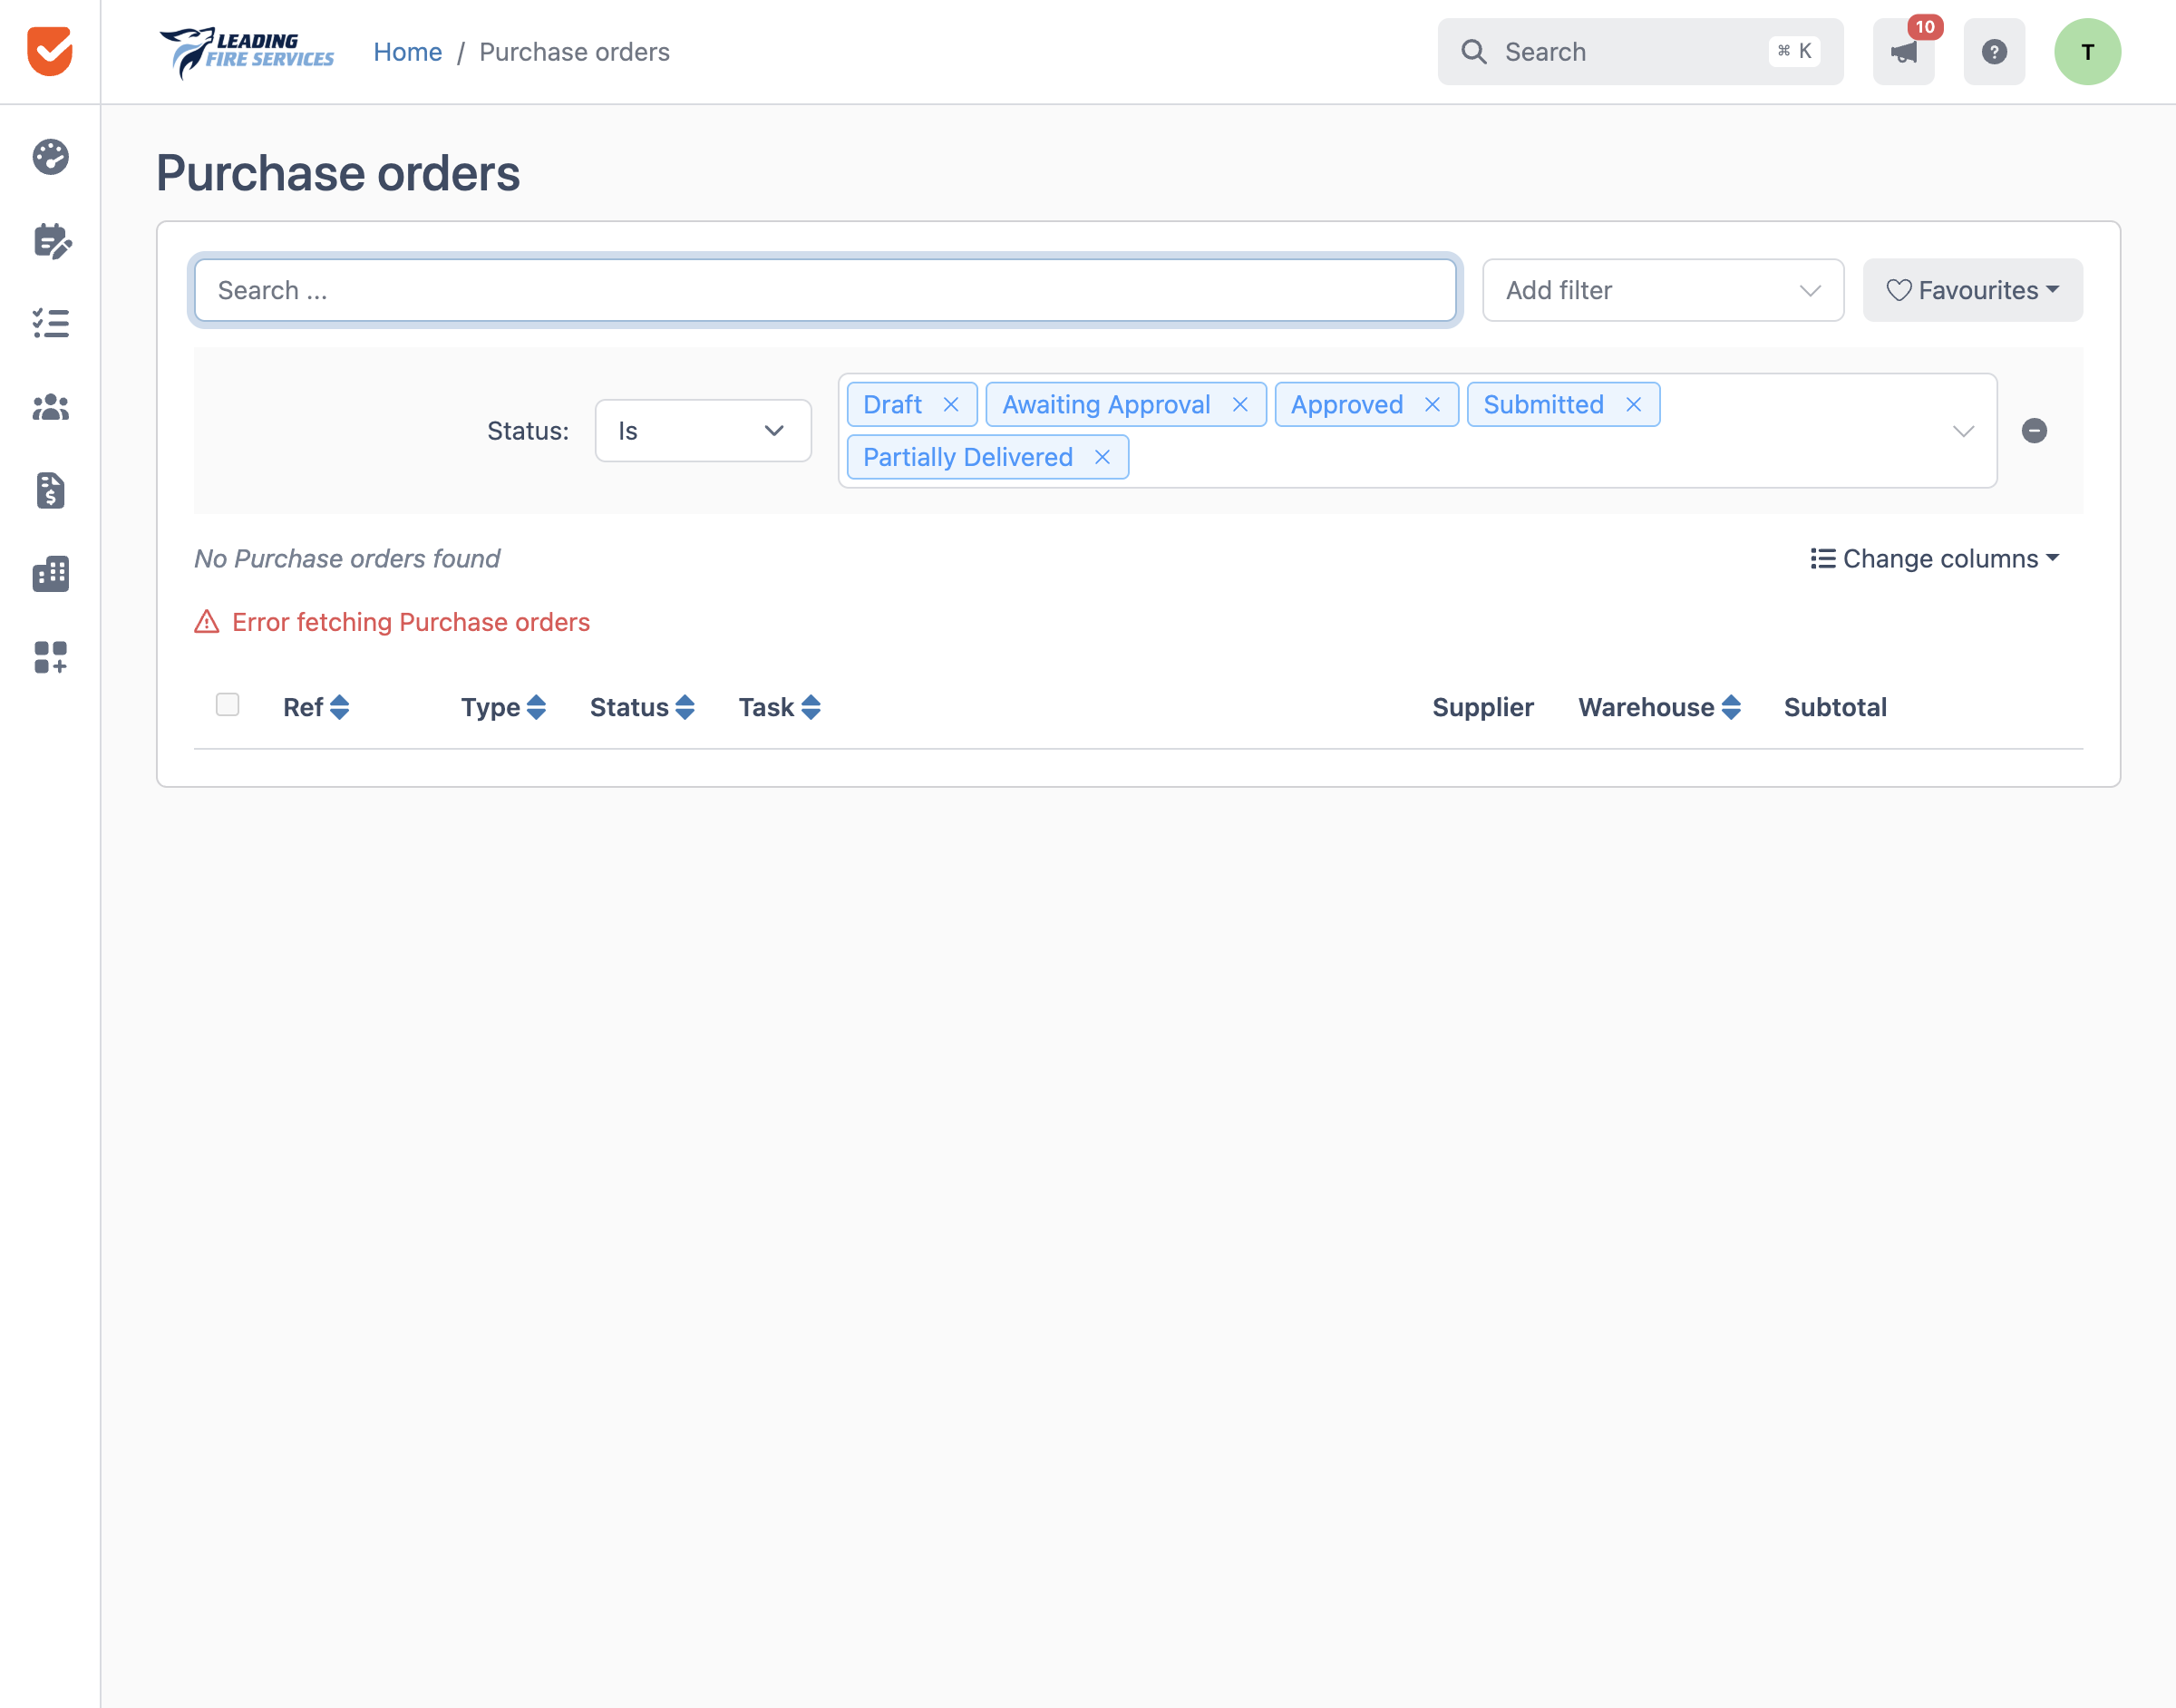Remove the Submitted status tag

click(x=1633, y=404)
